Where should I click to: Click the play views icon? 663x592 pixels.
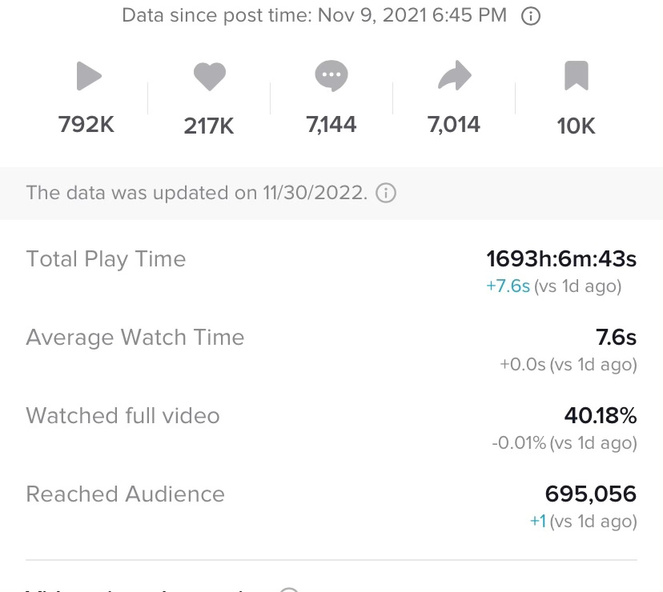(x=89, y=76)
